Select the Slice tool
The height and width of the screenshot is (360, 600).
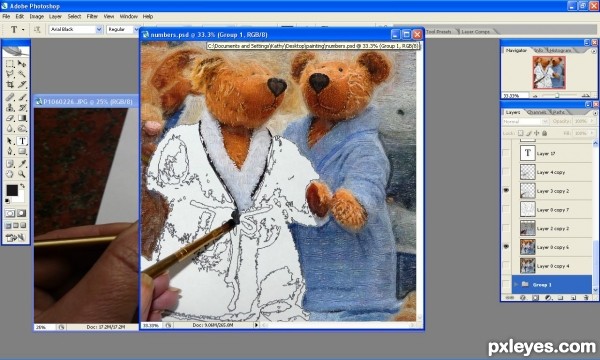[x=22, y=84]
